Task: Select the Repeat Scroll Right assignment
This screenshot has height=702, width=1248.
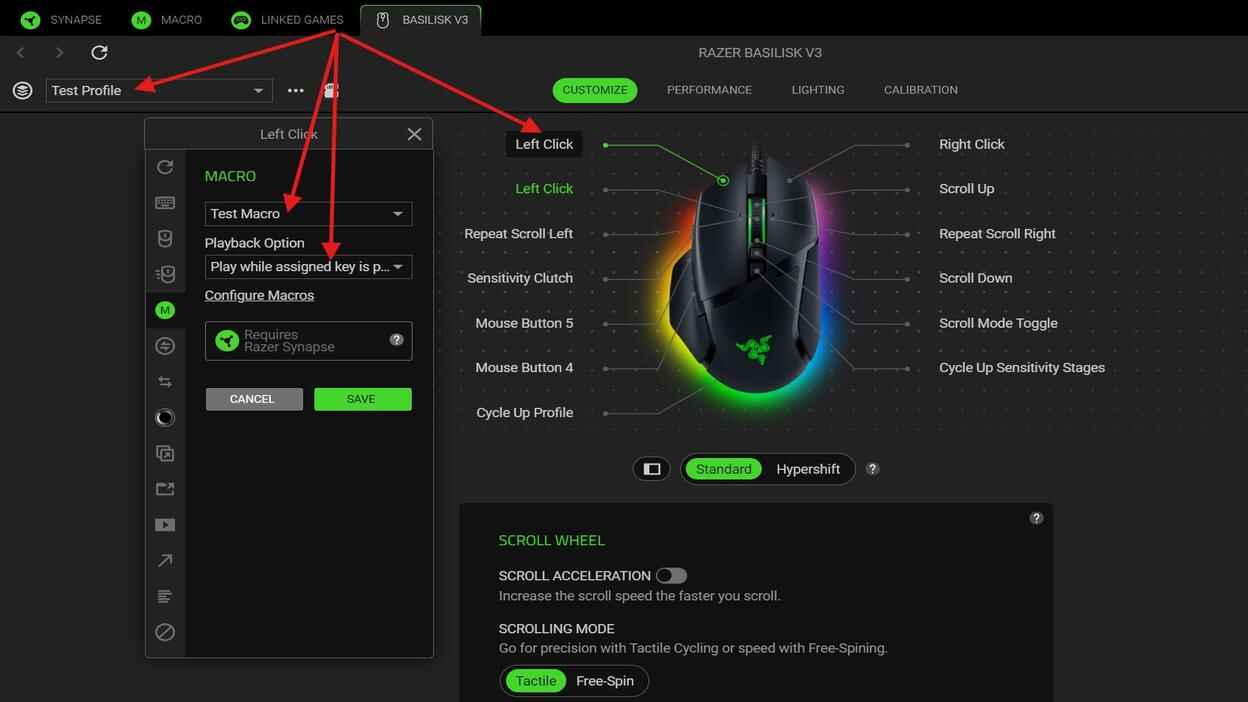Action: pyautogui.click(x=997, y=234)
